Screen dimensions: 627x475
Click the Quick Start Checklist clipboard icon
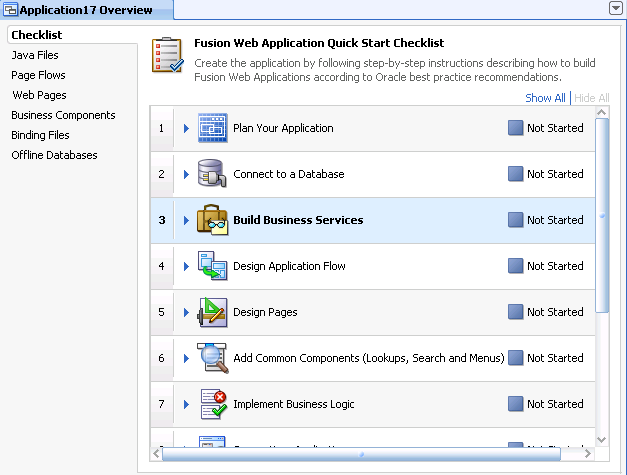click(167, 56)
